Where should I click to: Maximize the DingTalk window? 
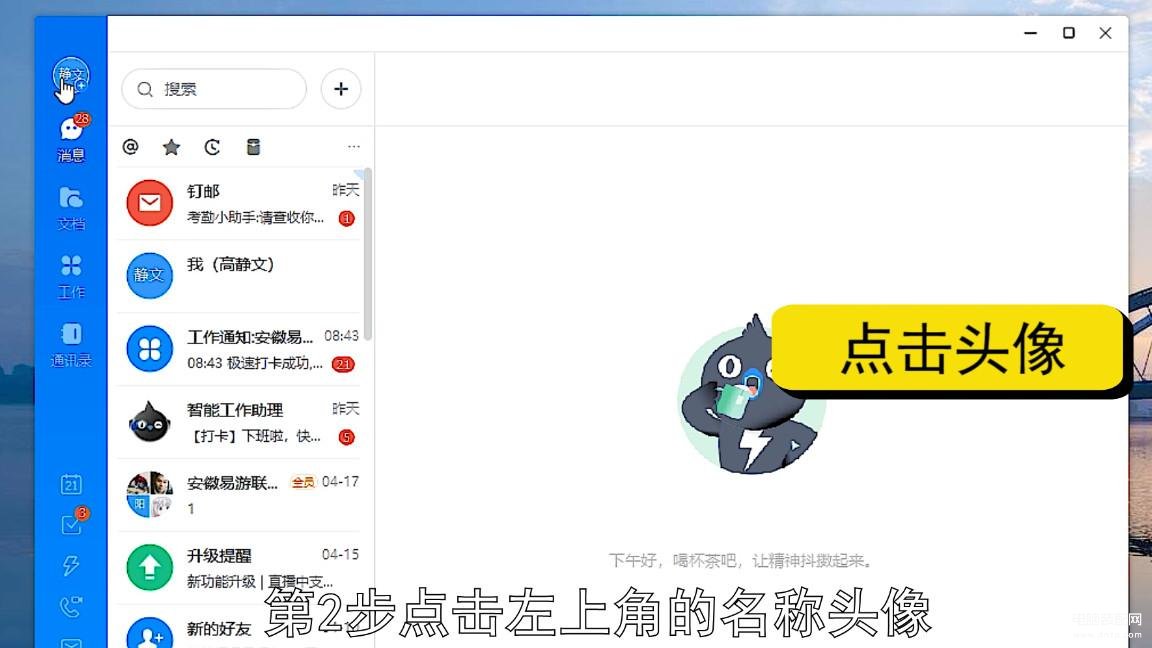[1069, 33]
